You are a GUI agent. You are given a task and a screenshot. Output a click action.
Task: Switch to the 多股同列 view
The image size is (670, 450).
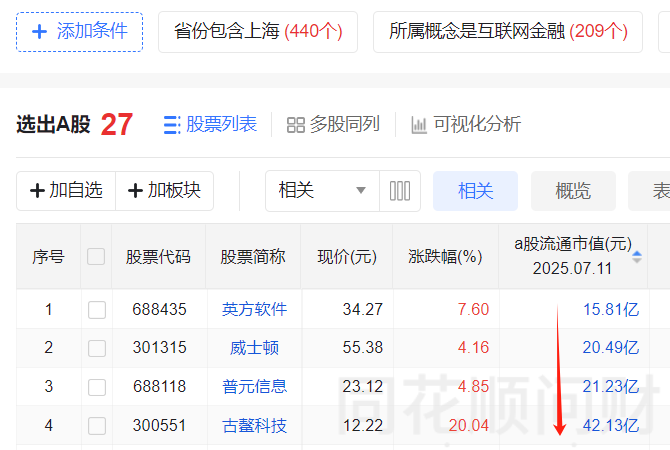pyautogui.click(x=333, y=125)
